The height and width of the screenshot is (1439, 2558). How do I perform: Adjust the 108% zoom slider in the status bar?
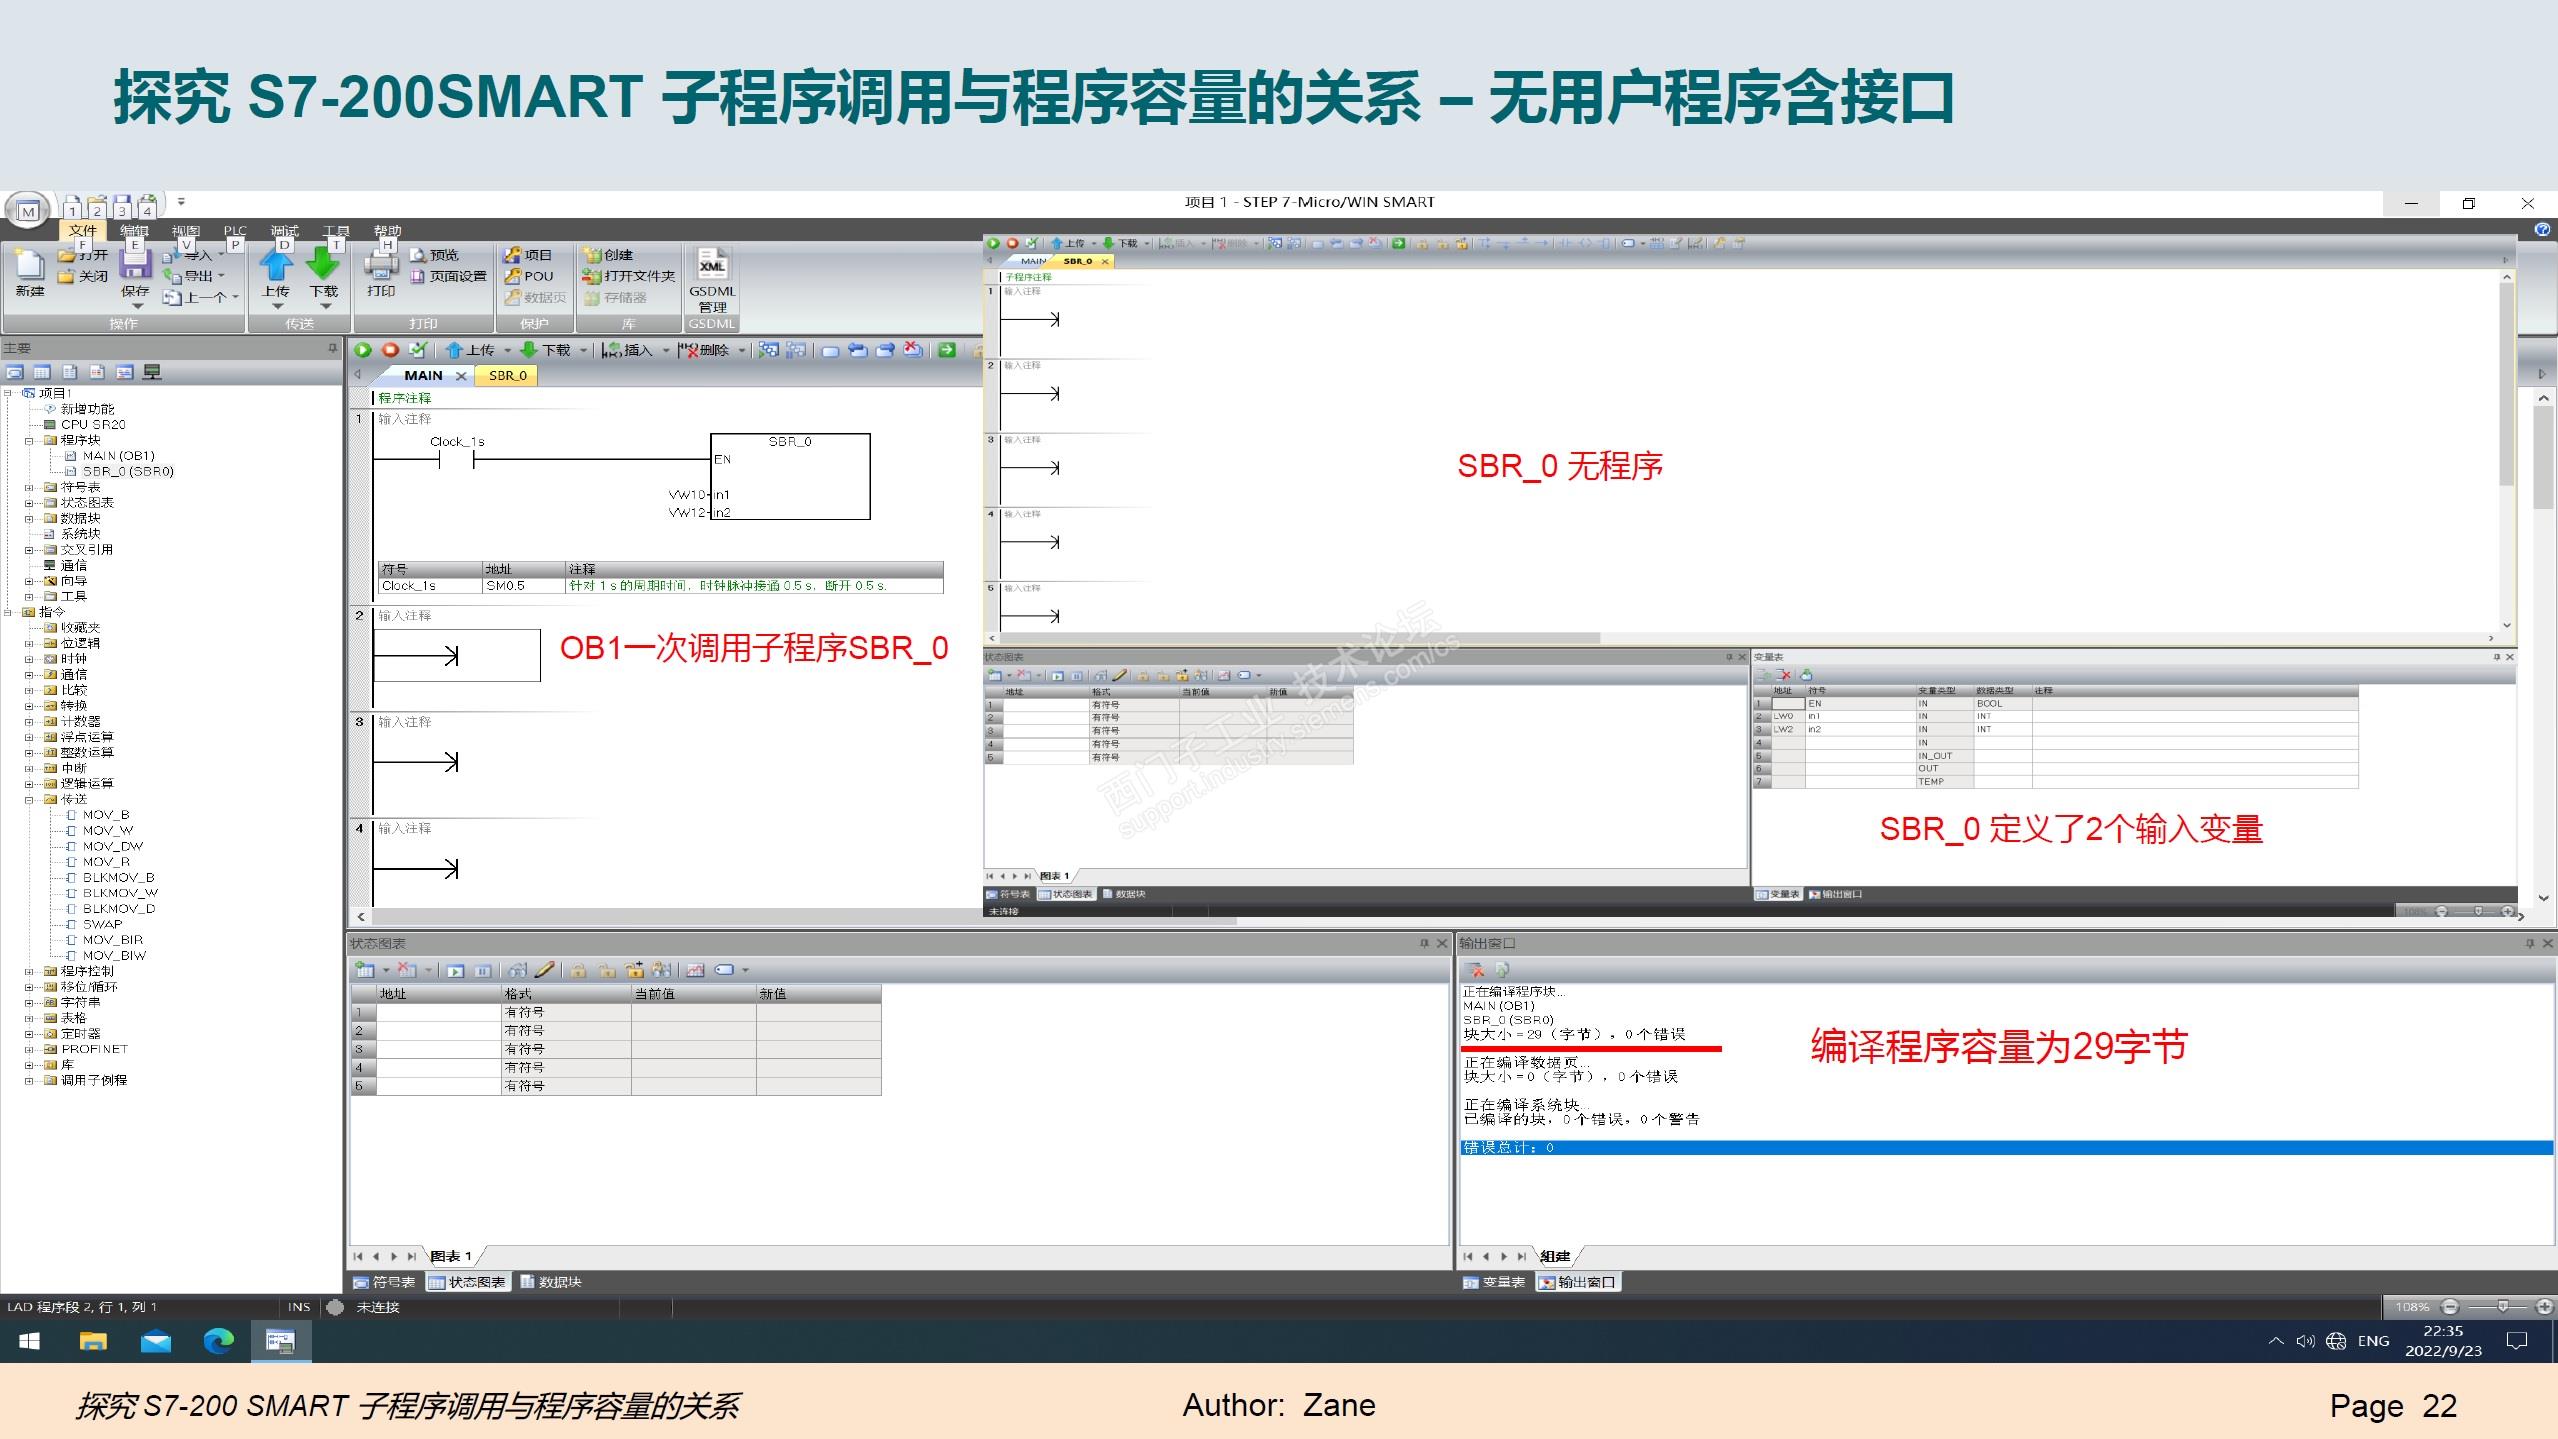(2502, 1307)
